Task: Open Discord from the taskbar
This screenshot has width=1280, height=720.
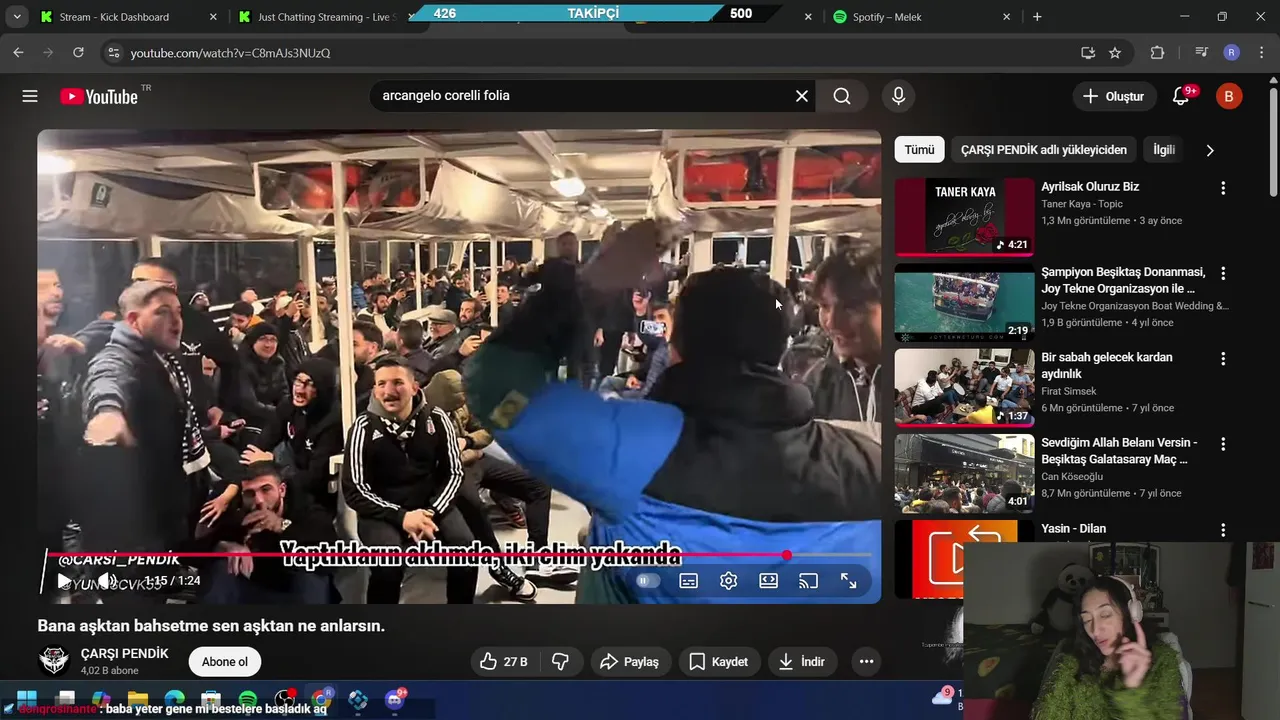Action: tap(395, 700)
